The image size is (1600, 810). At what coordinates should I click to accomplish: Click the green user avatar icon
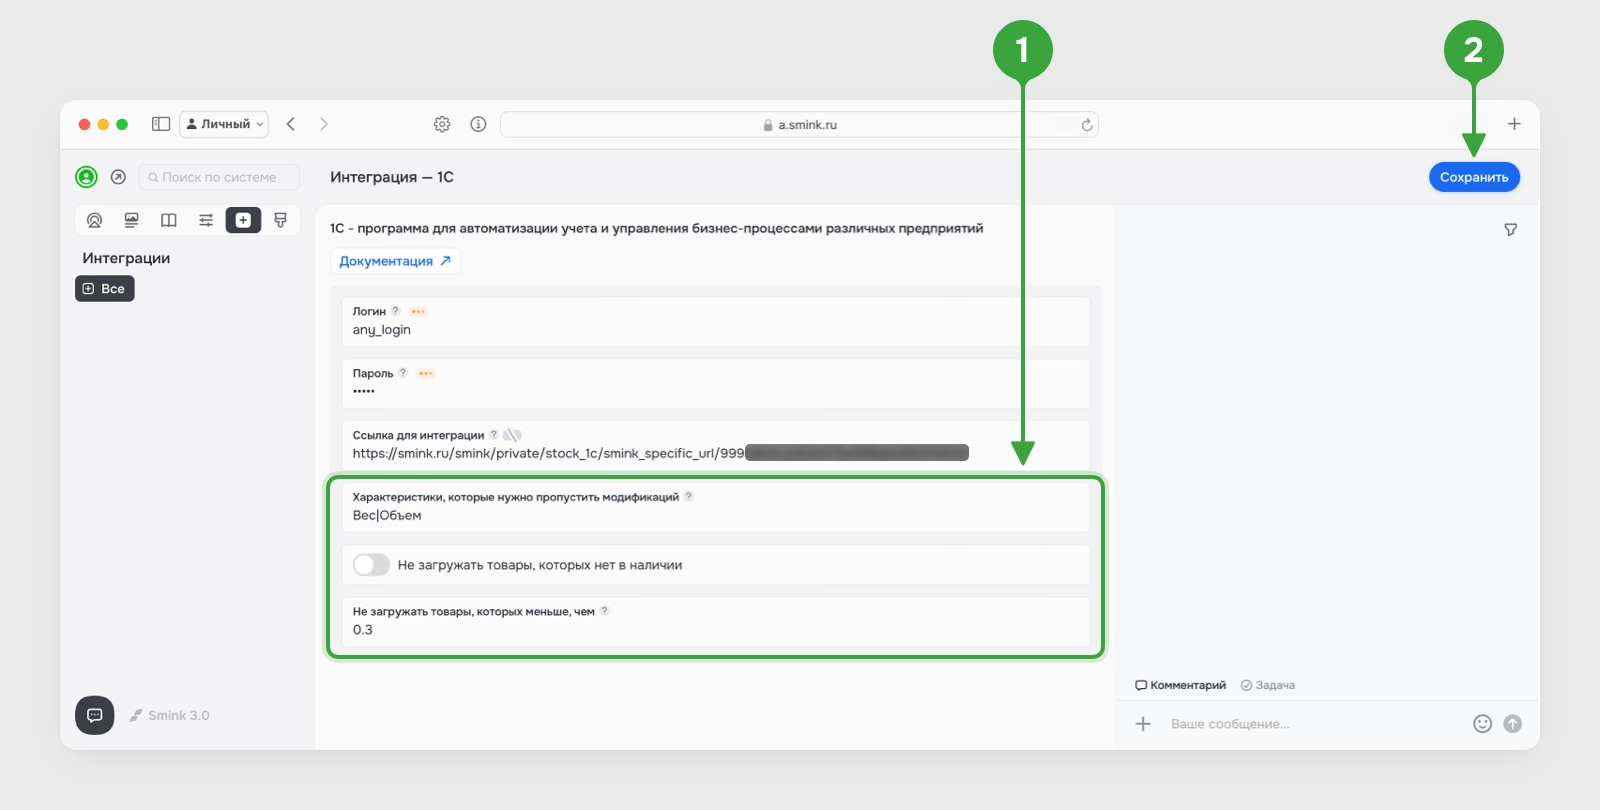(87, 177)
